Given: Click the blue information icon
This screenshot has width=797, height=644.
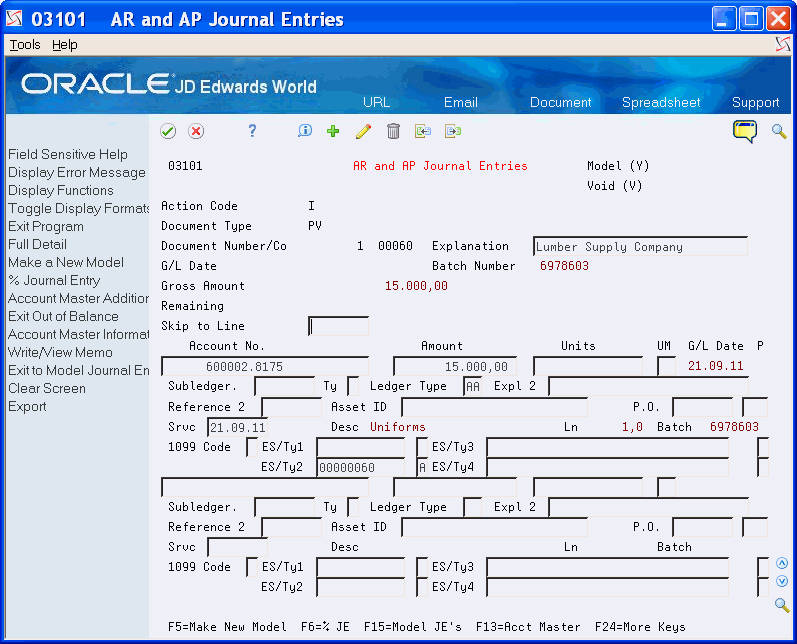Looking at the screenshot, I should coord(305,131).
